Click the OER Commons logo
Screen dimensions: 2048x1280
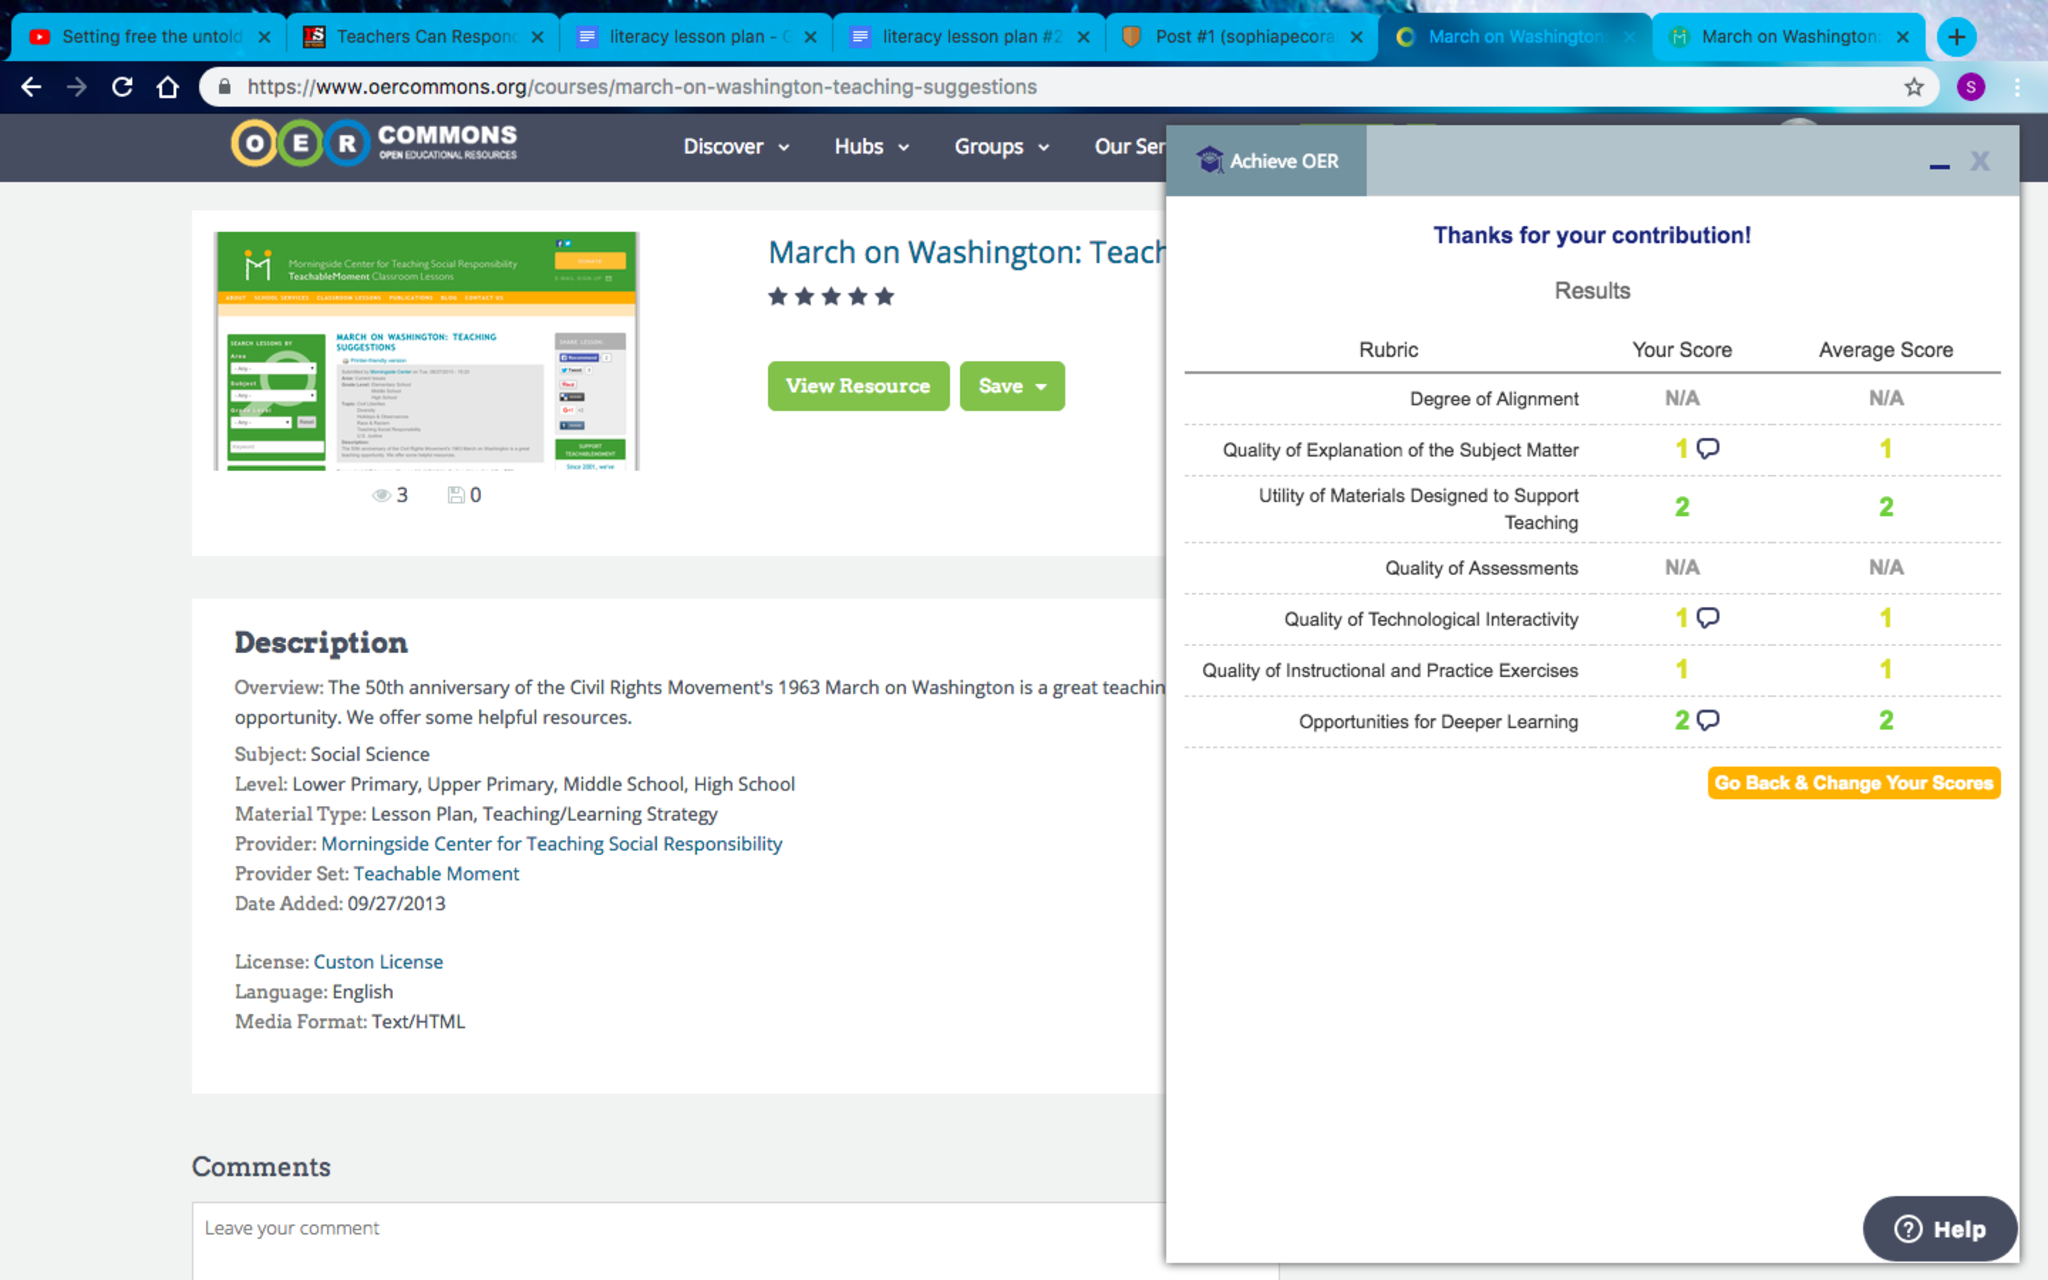click(x=374, y=144)
